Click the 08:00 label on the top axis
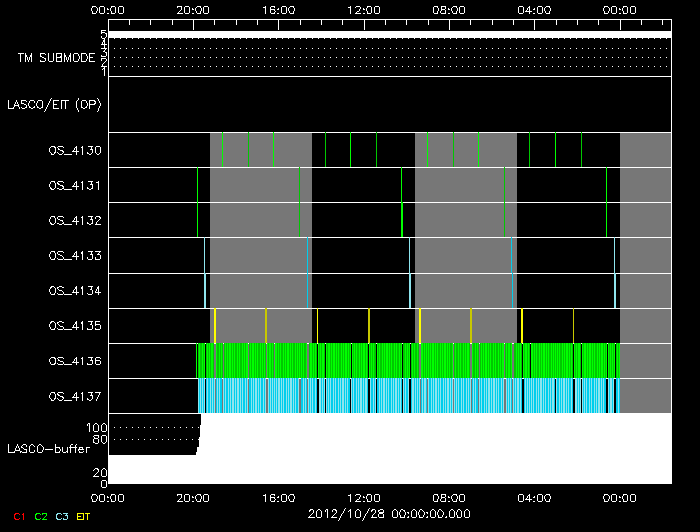Screen dimensions: 700x532 tap(449, 10)
